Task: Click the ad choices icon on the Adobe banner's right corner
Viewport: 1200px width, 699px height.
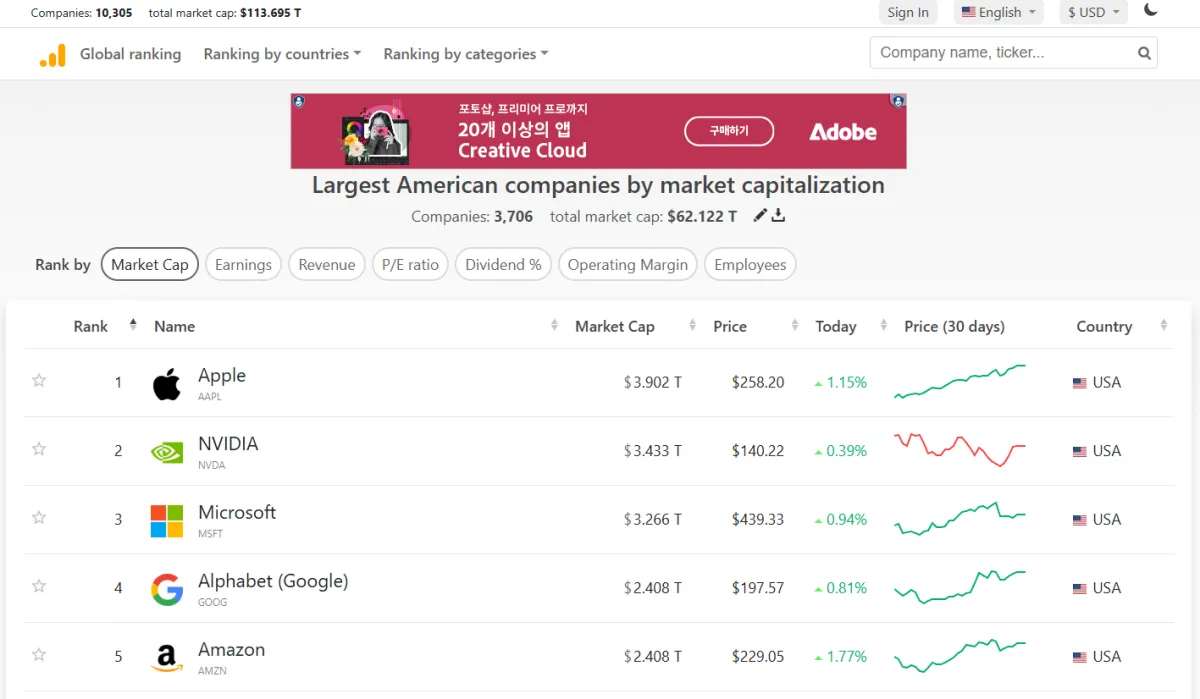Action: 898,101
